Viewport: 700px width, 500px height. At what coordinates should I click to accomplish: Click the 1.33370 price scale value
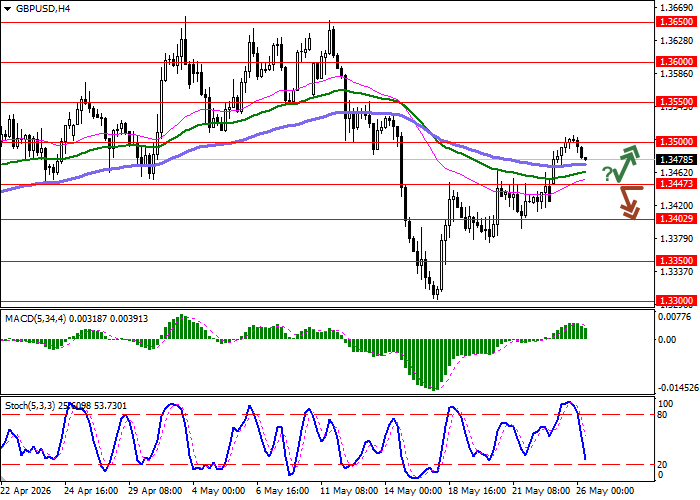pos(677,272)
